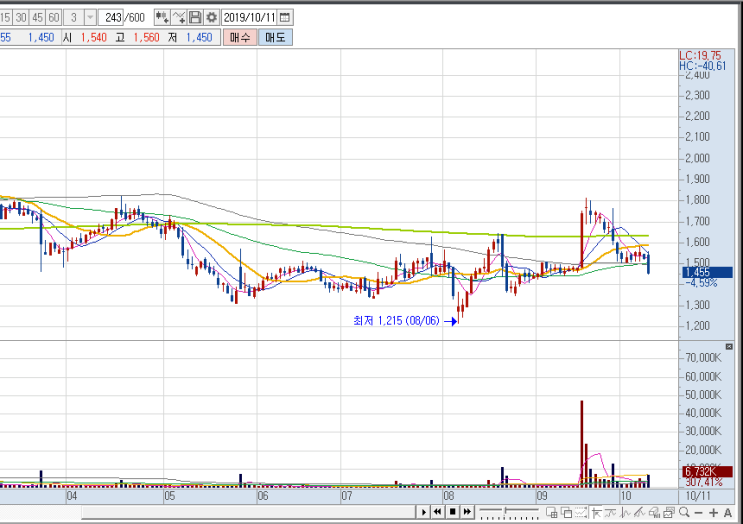Click the 10/11 date label on axis
743x524 pixels.
[698, 496]
